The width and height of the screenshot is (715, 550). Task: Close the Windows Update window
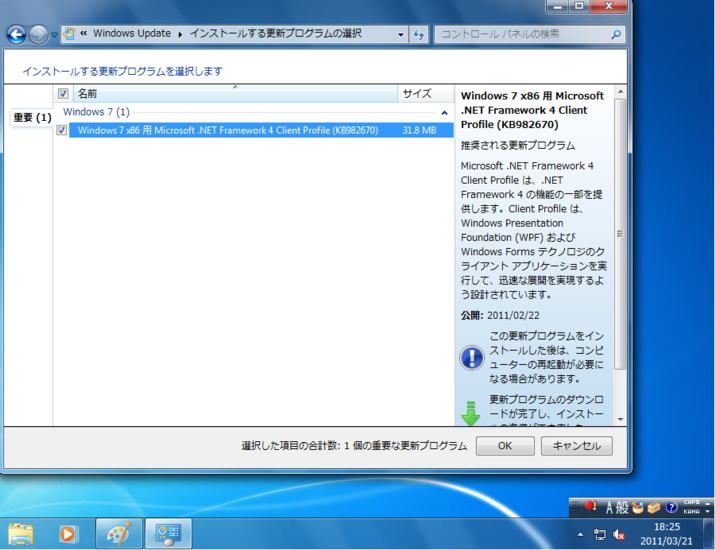pos(609,6)
